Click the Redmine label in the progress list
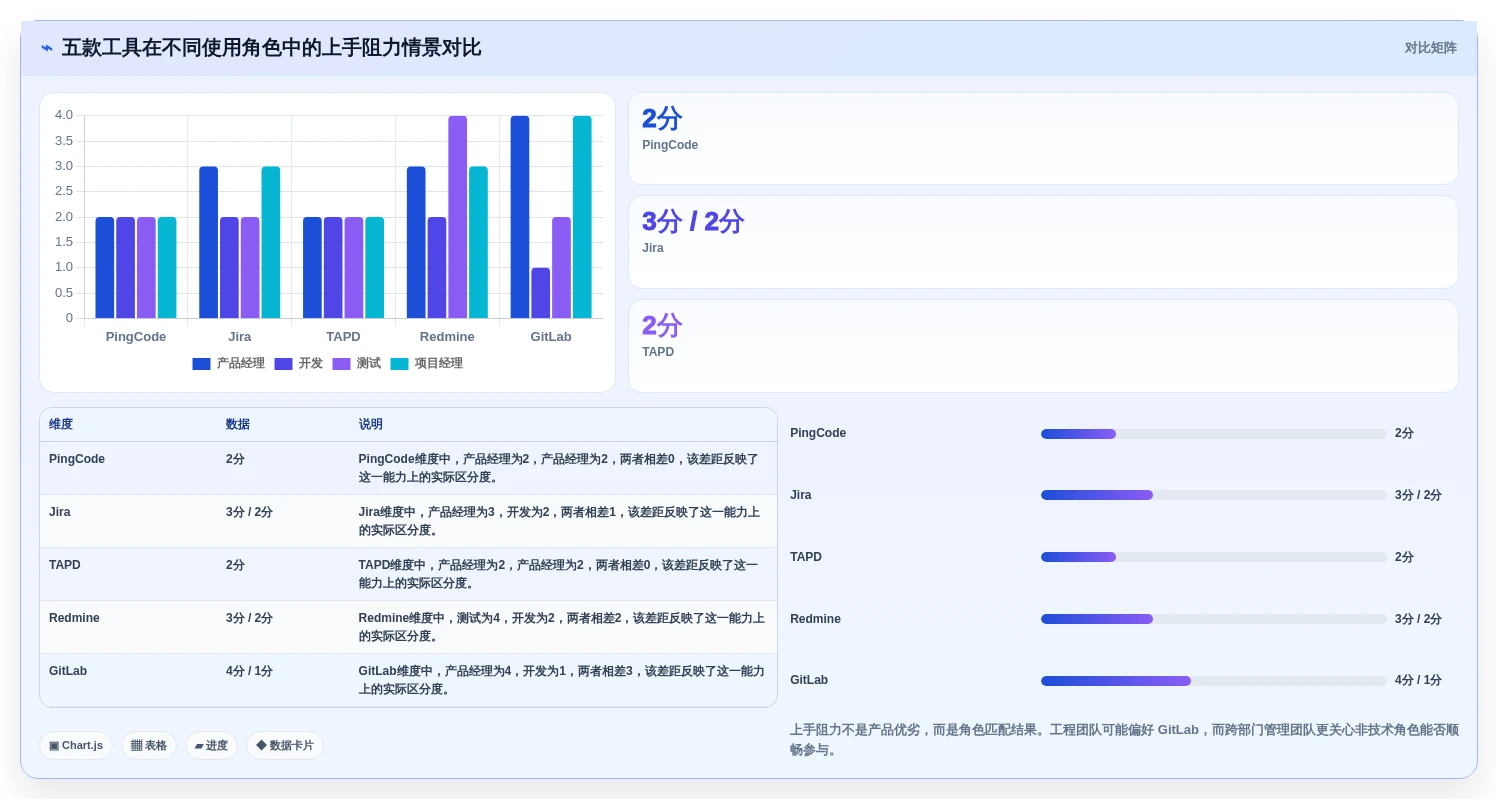 pyautogui.click(x=815, y=619)
